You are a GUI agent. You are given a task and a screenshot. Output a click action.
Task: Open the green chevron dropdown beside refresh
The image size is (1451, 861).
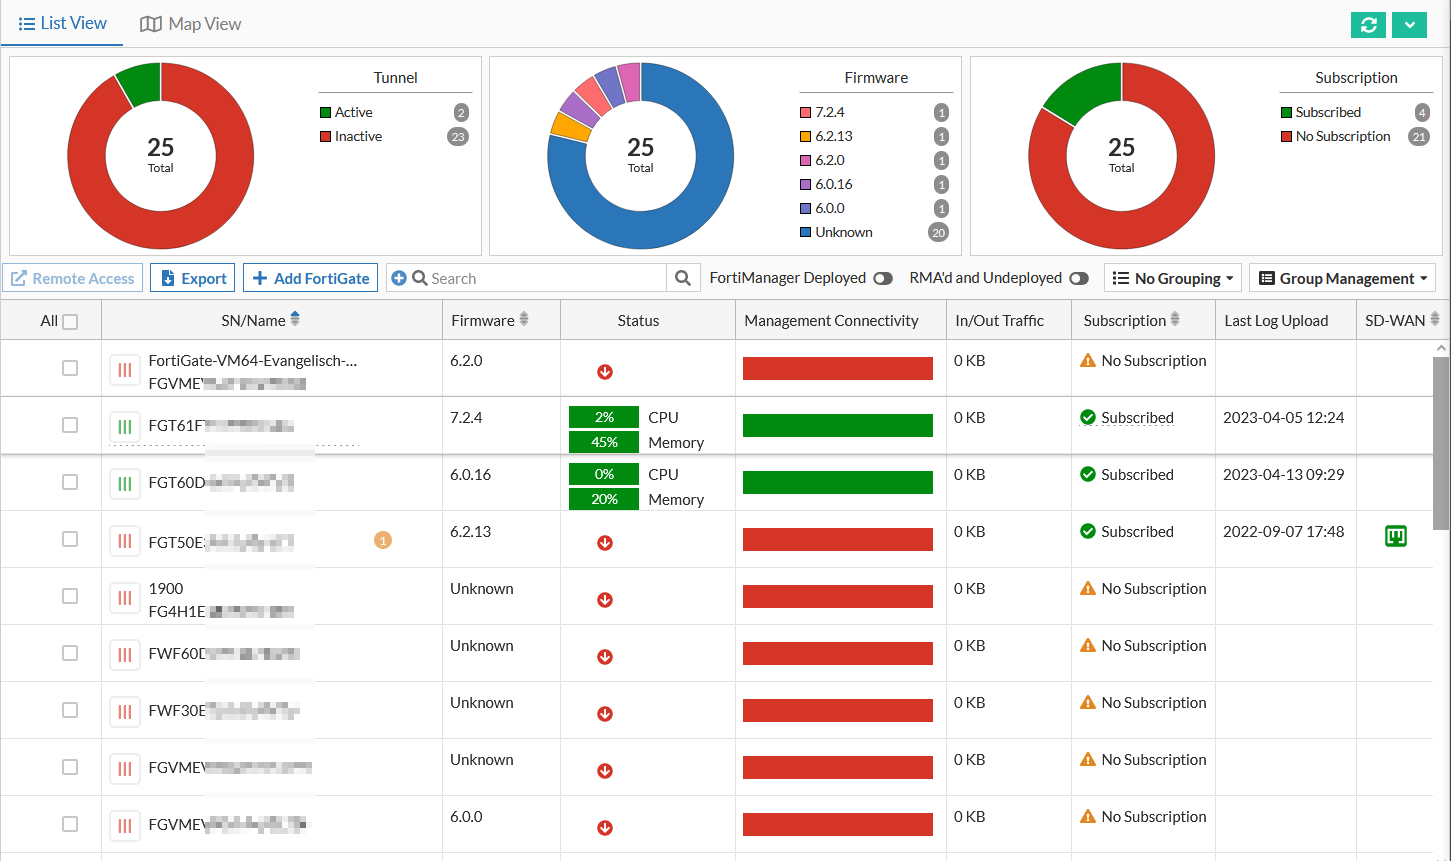pyautogui.click(x=1409, y=25)
